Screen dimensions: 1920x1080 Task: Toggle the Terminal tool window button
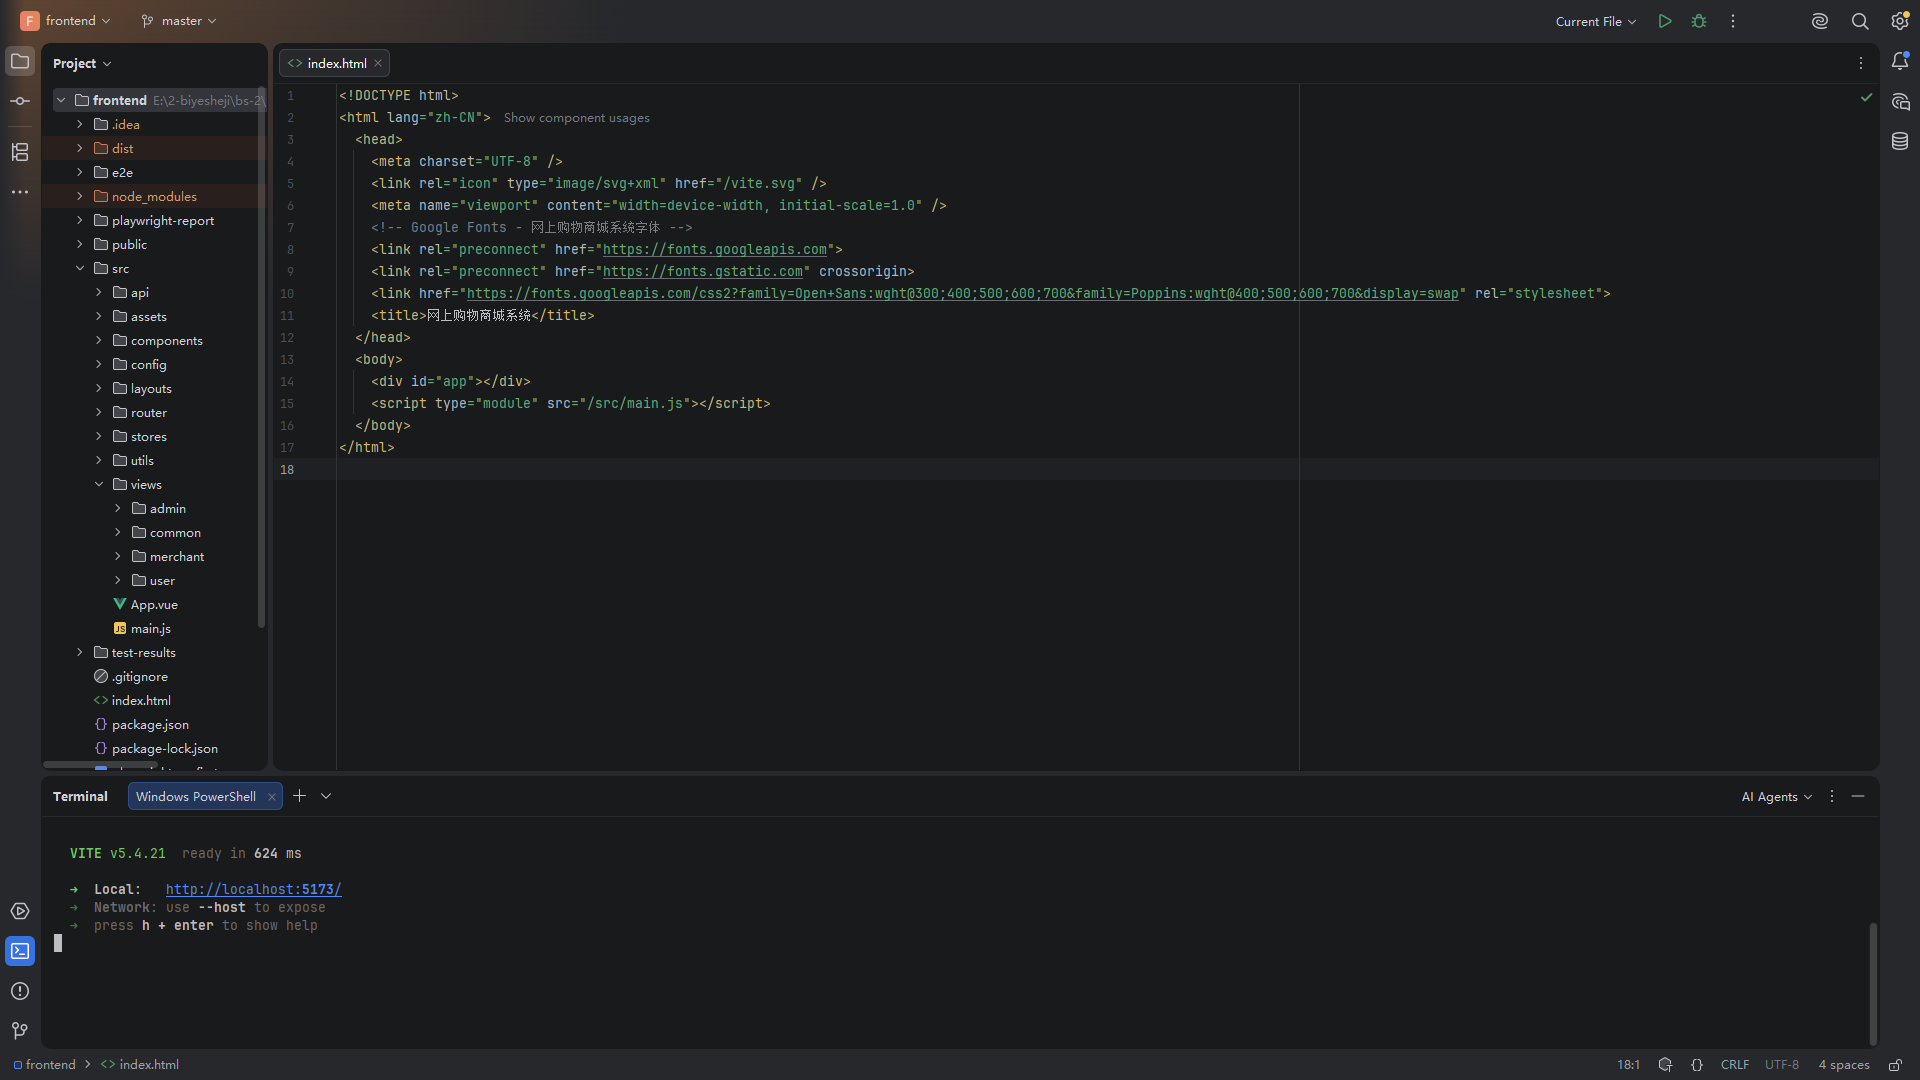point(20,951)
